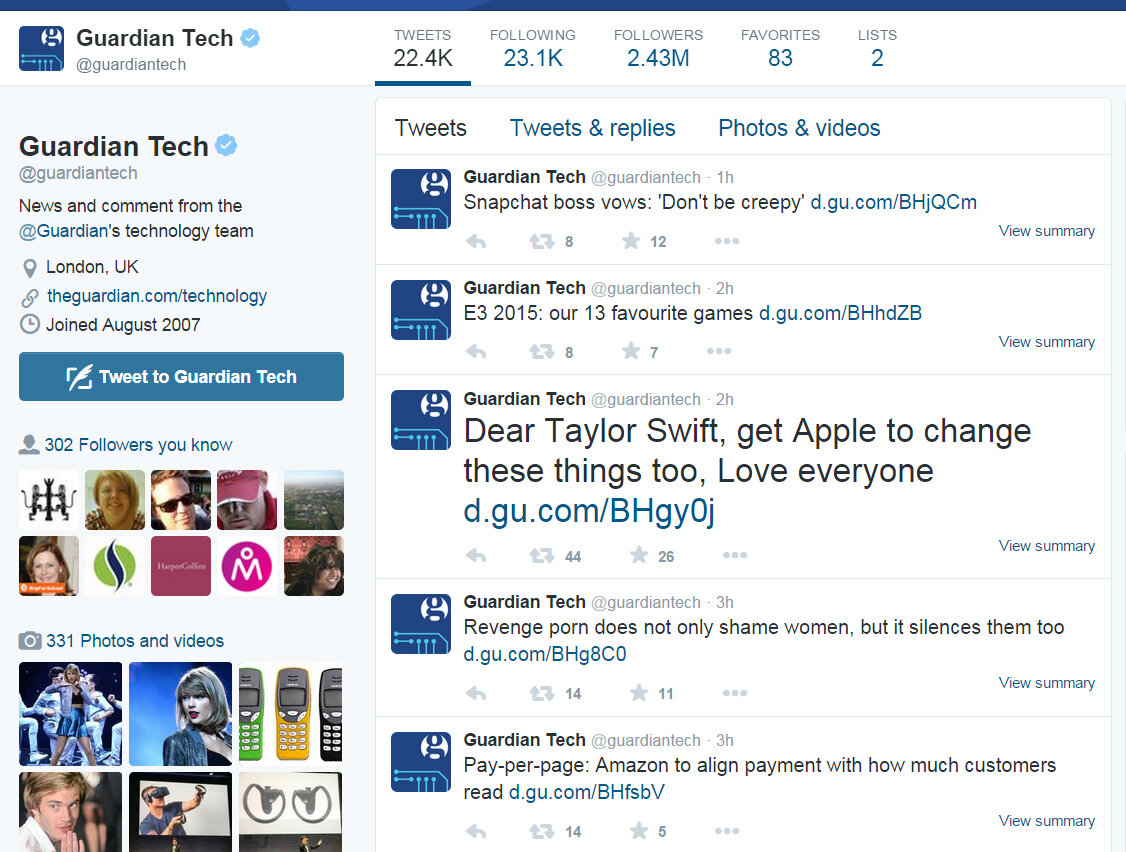Reply to the E3 2015 tweet

tap(476, 352)
